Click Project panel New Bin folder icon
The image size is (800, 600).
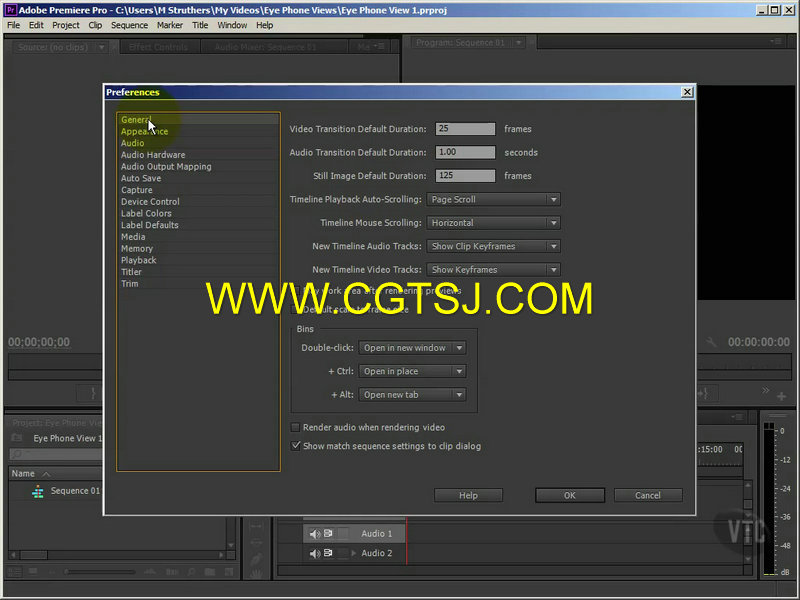(210, 572)
